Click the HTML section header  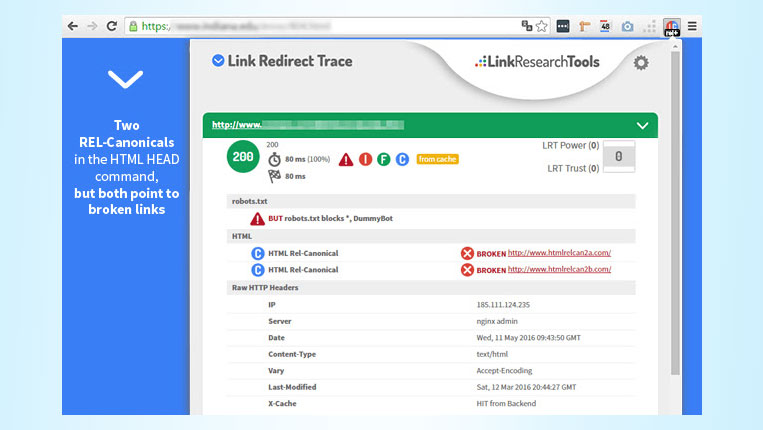pos(431,236)
